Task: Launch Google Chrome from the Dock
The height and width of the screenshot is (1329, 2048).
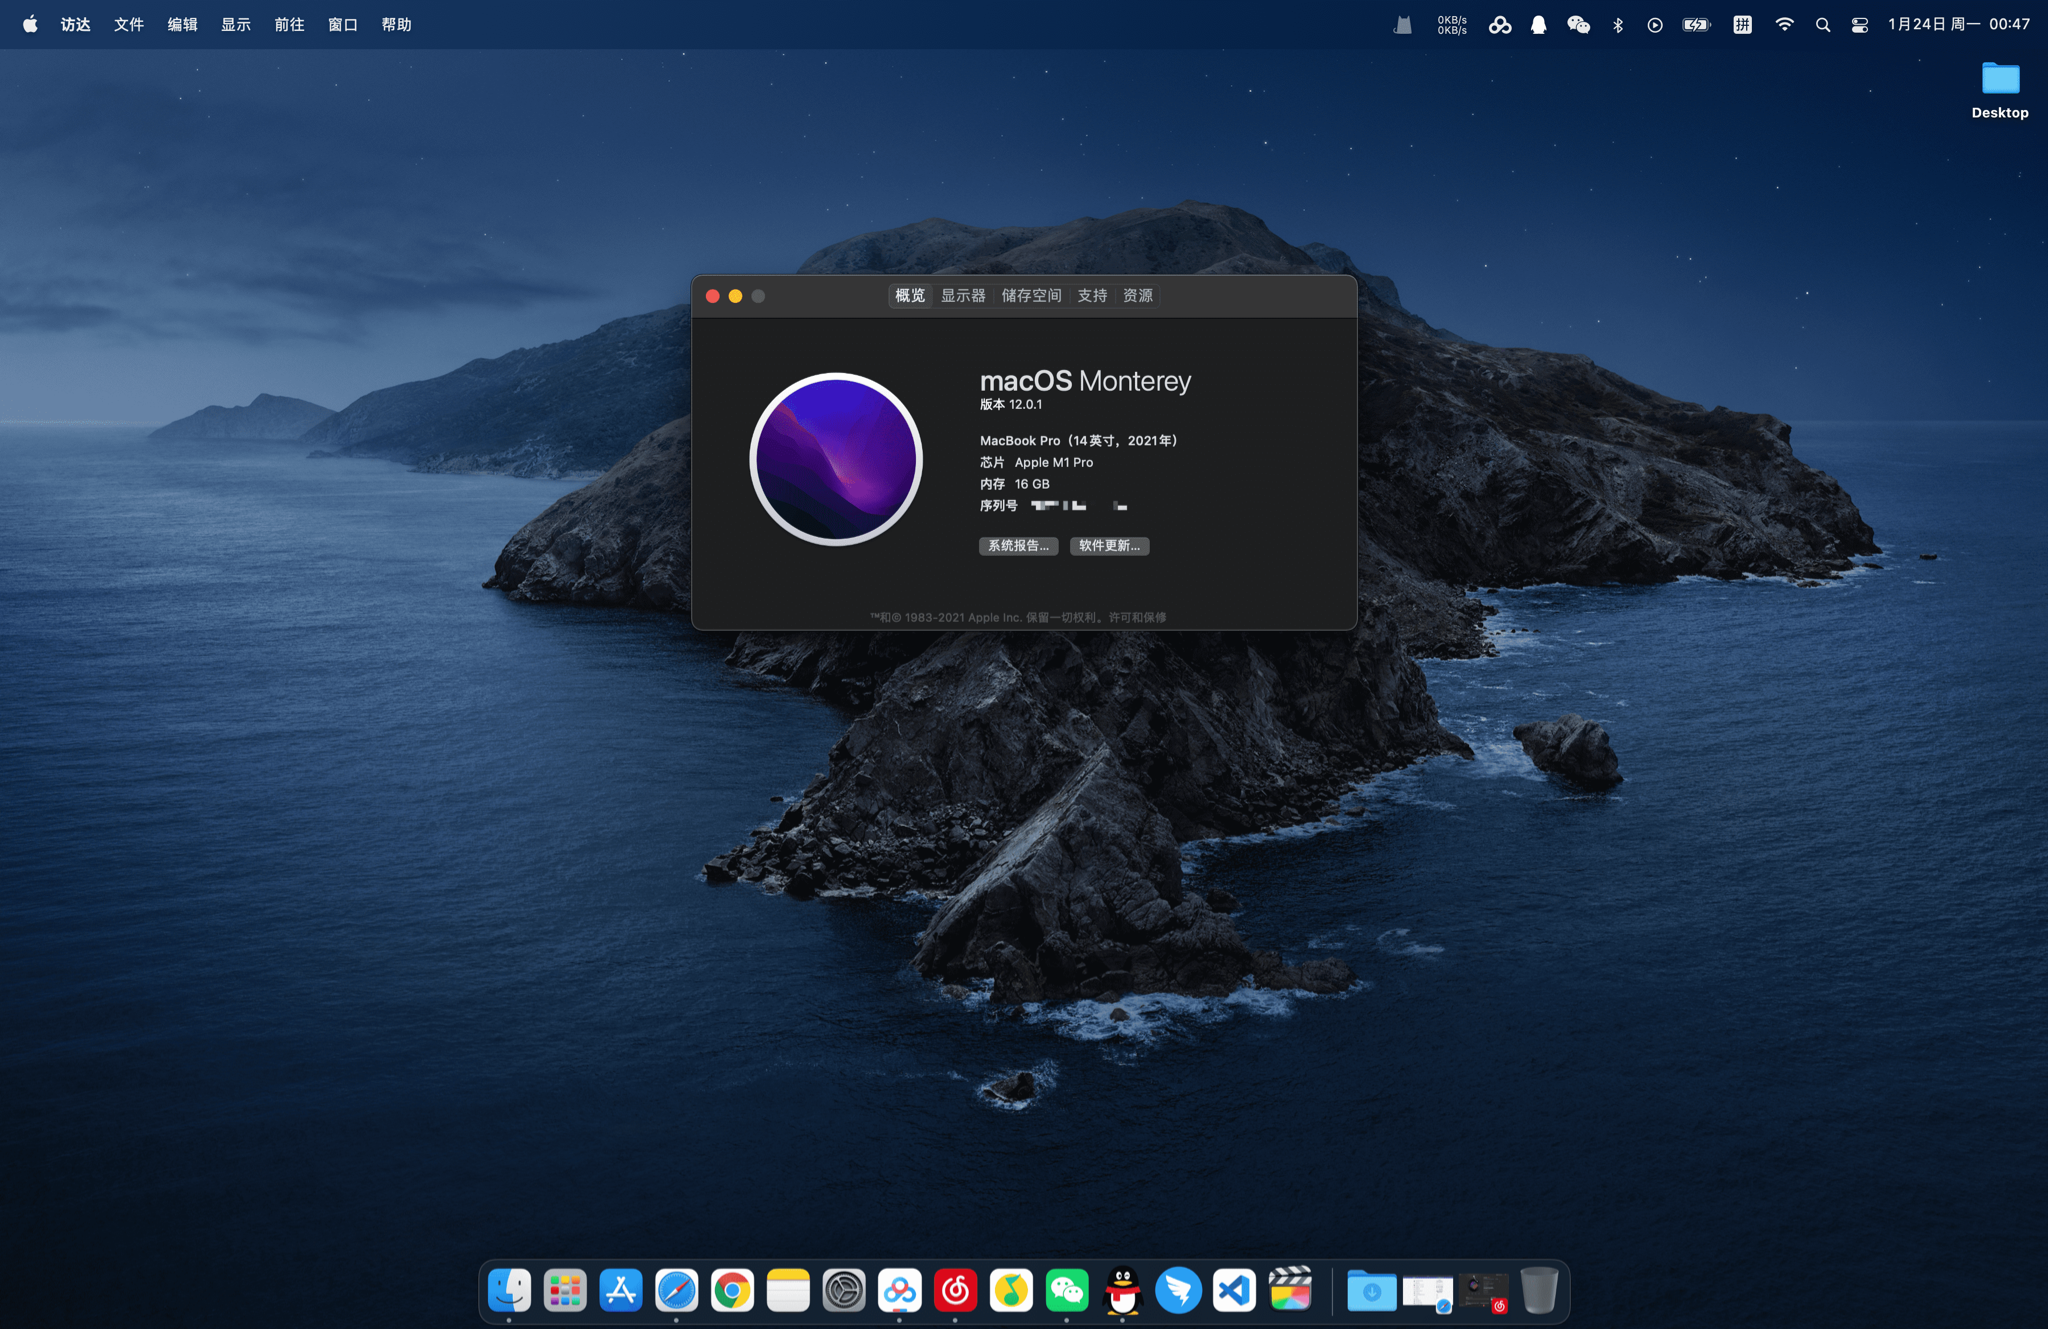Action: click(732, 1290)
